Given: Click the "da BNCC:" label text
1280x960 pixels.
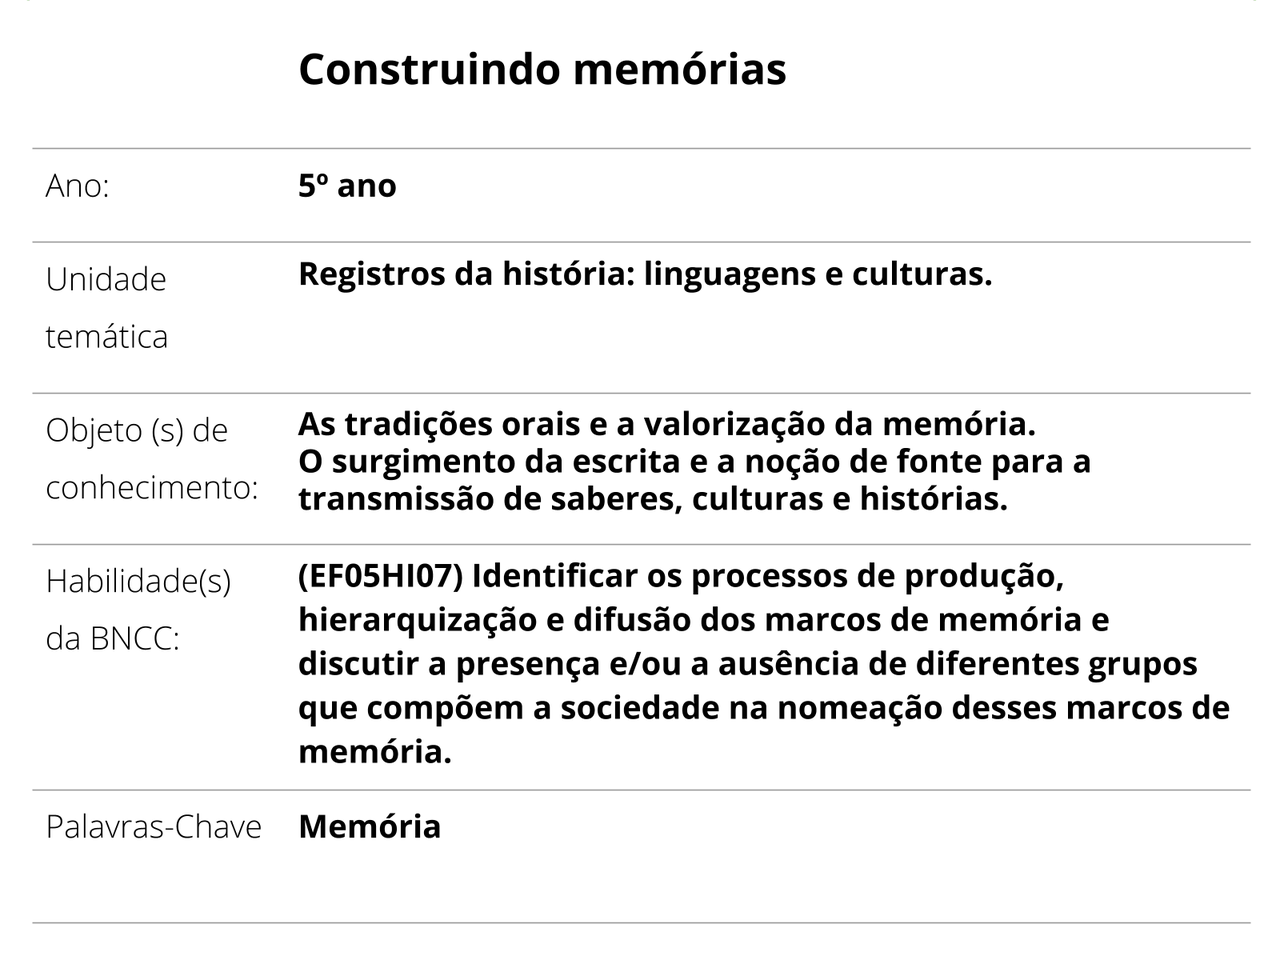Looking at the screenshot, I should (113, 637).
